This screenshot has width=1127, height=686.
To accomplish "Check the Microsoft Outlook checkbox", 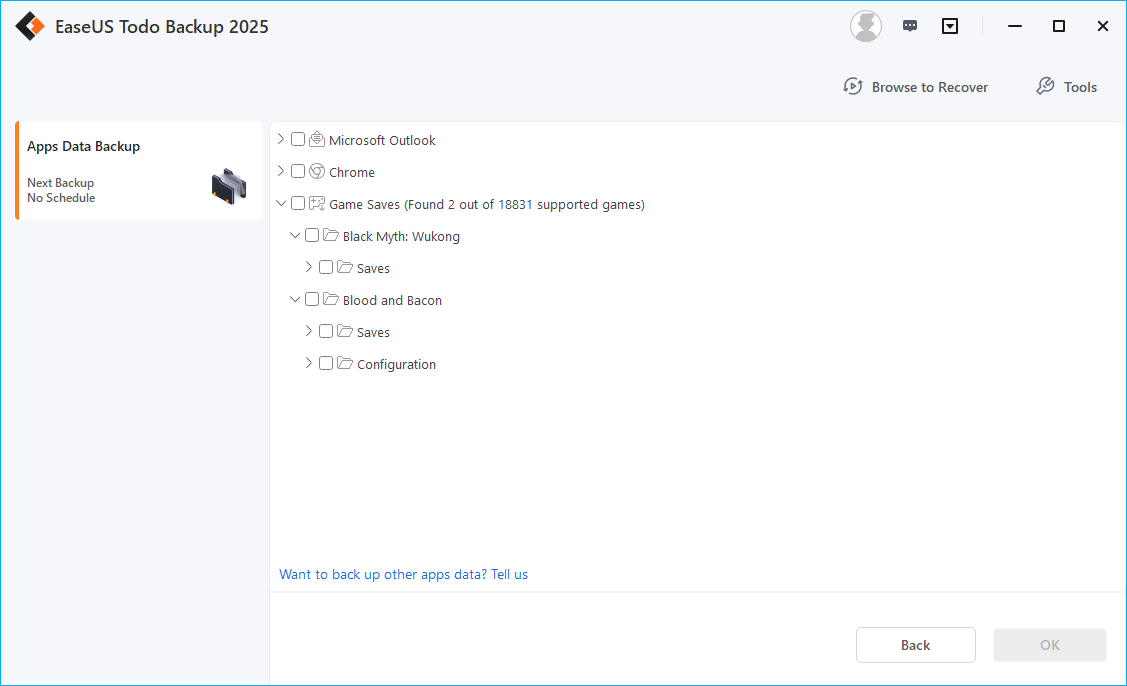I will coord(298,140).
